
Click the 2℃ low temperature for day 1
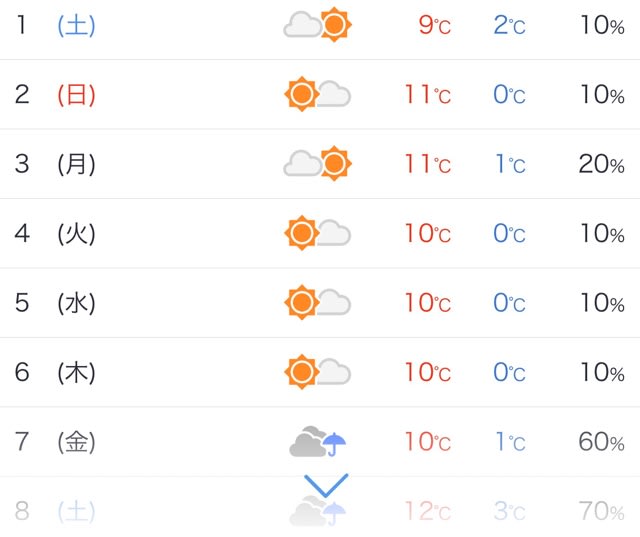[x=509, y=25]
